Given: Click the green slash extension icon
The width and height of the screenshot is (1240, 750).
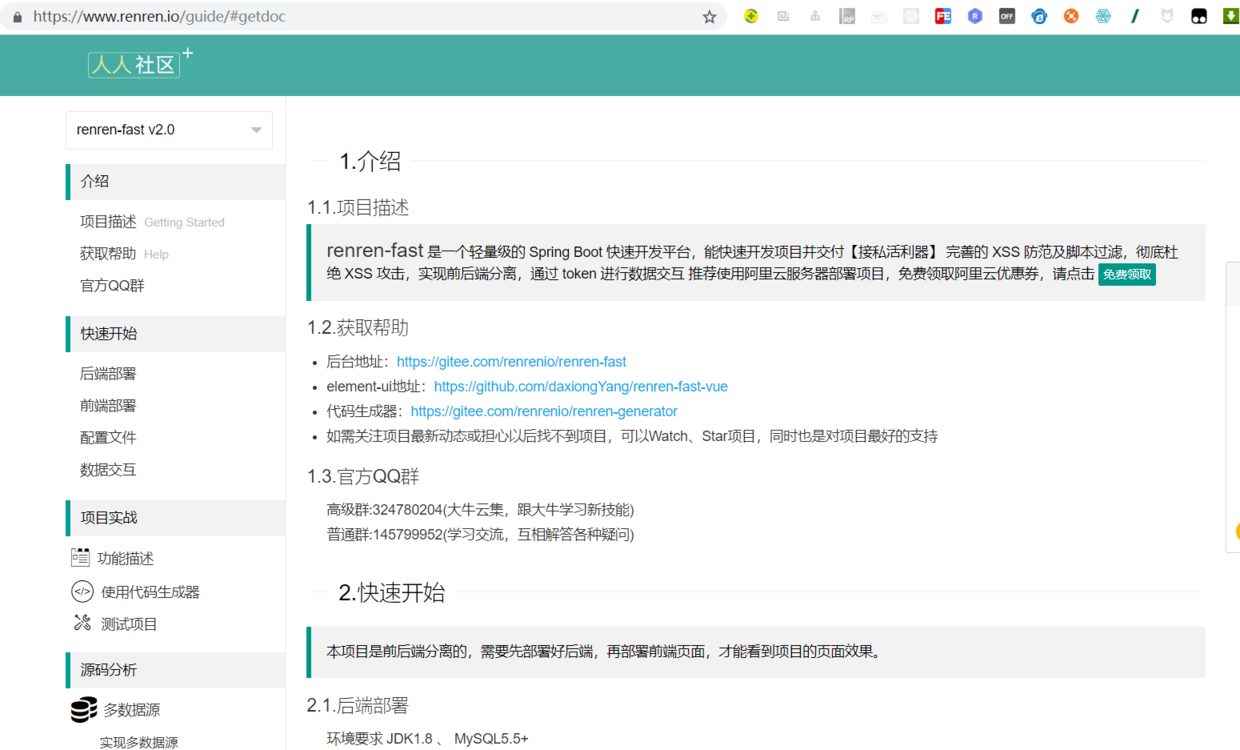Looking at the screenshot, I should 1135,16.
